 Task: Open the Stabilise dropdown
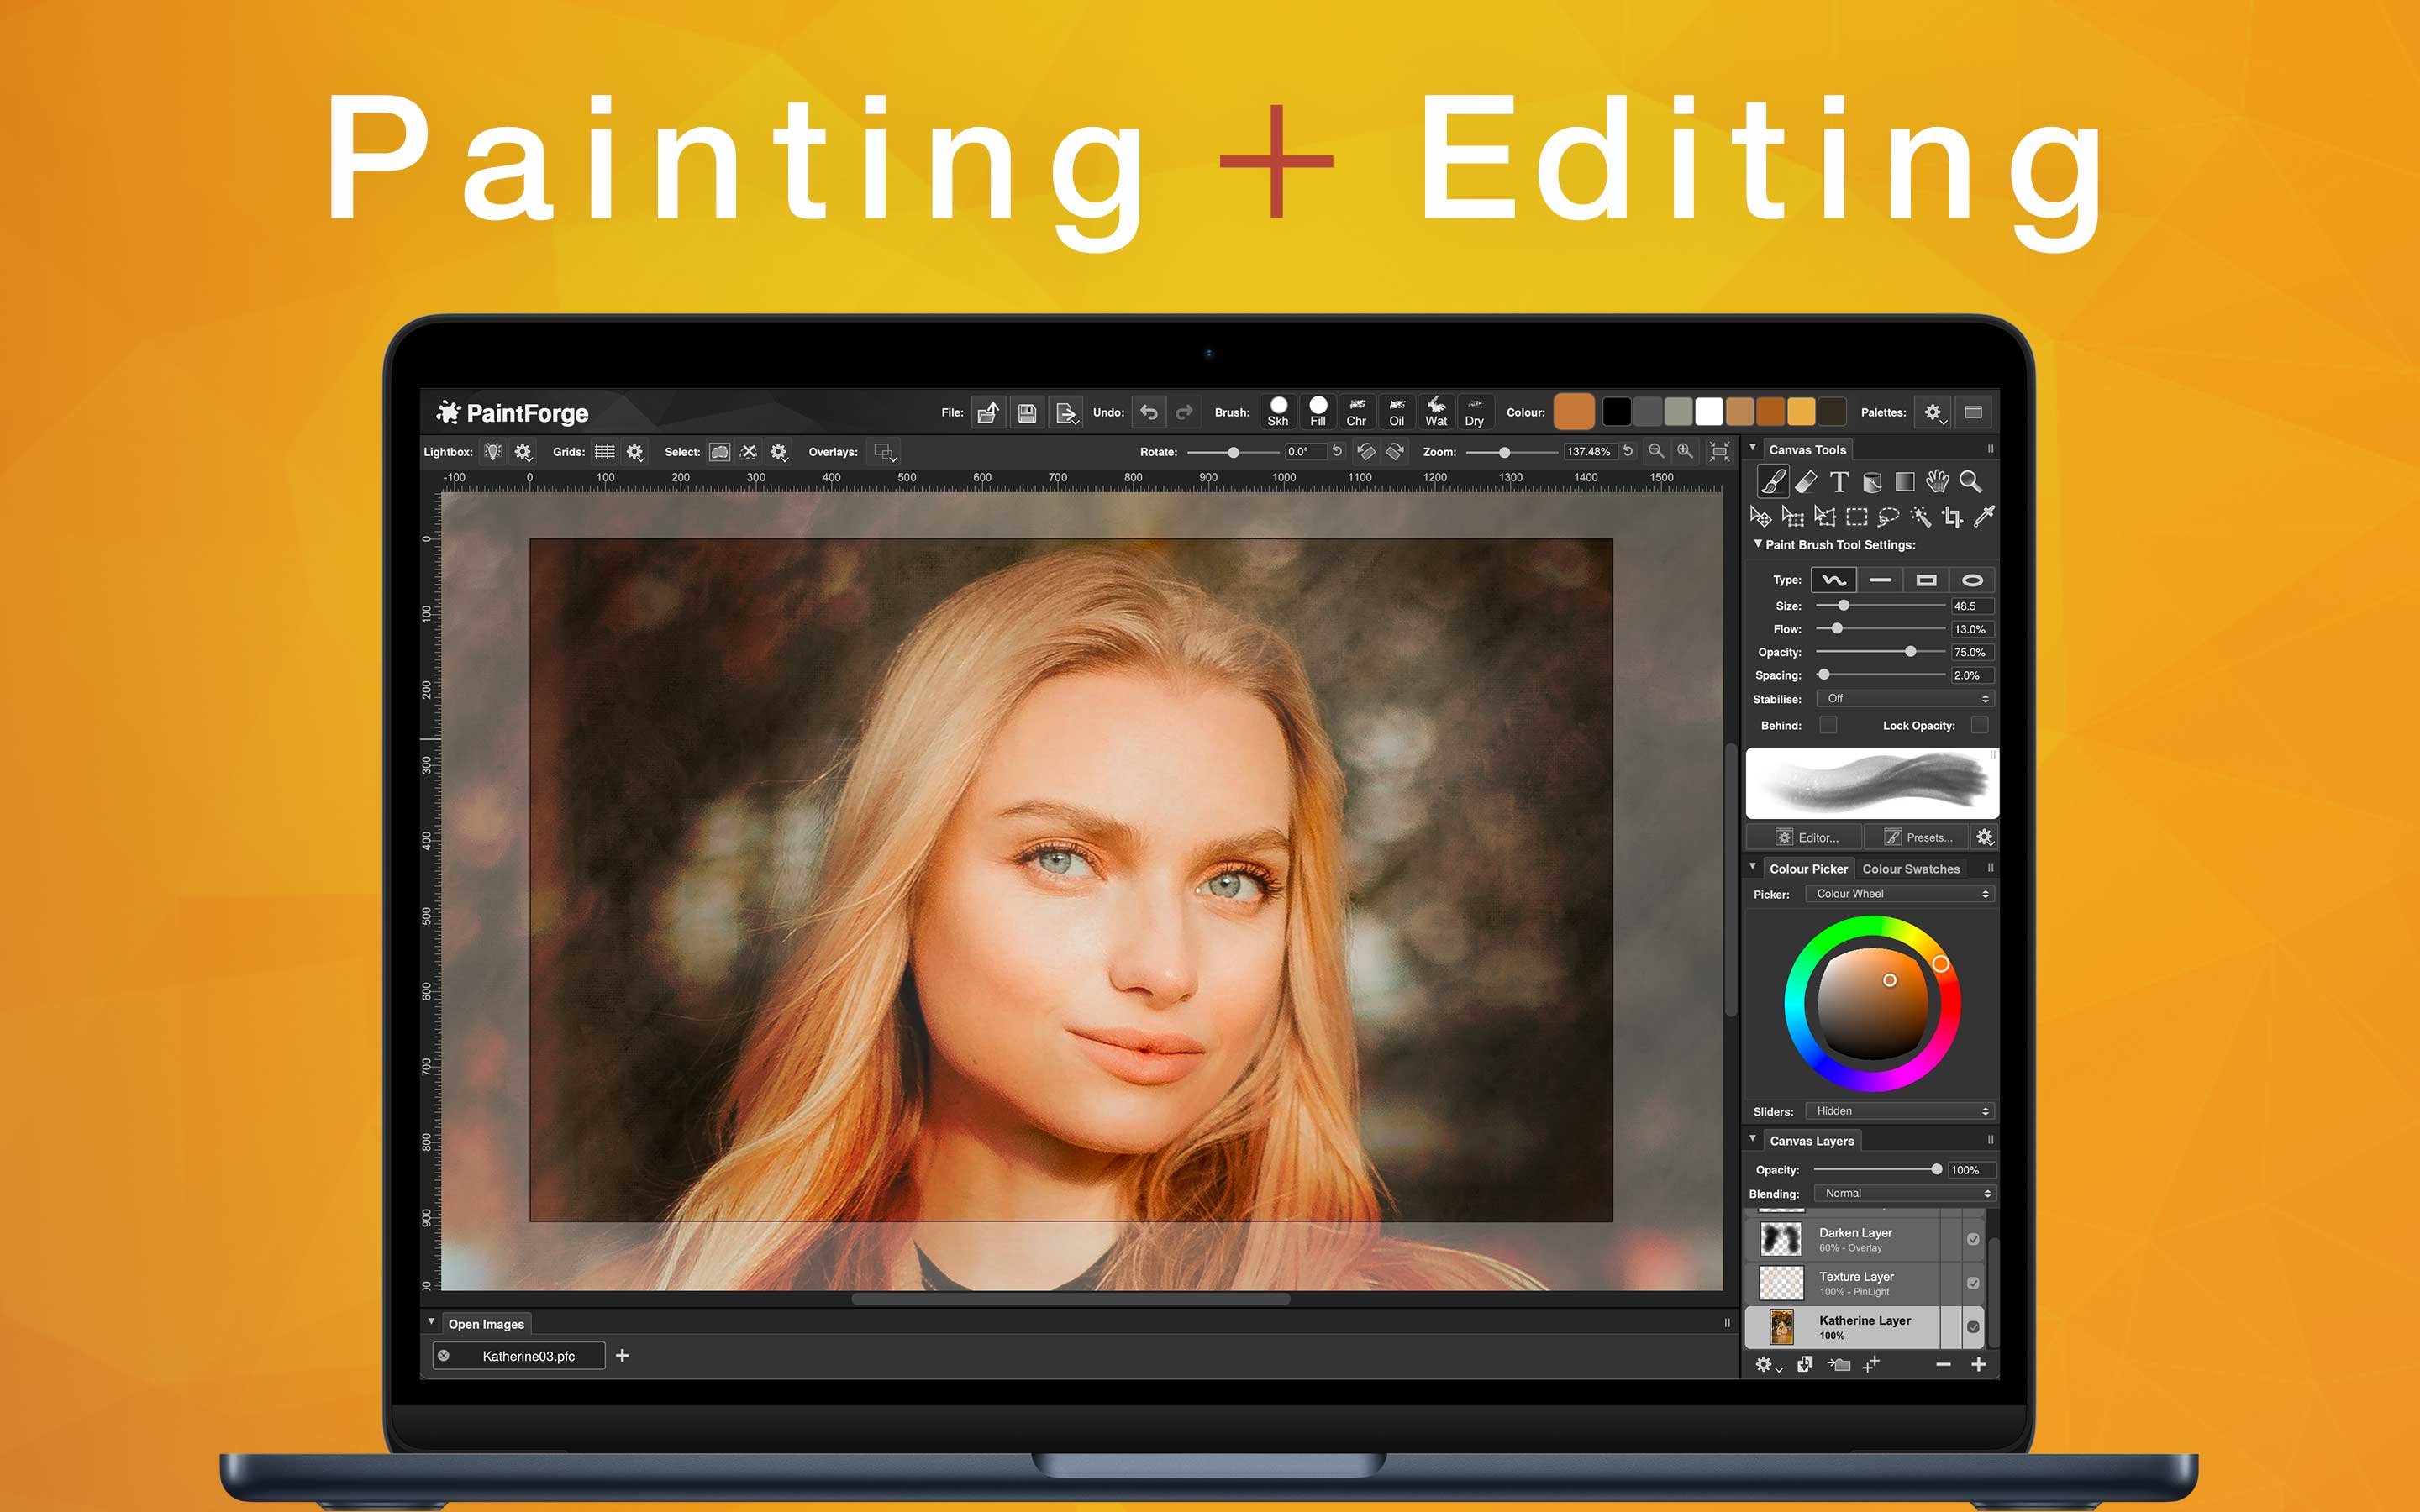click(x=1904, y=699)
